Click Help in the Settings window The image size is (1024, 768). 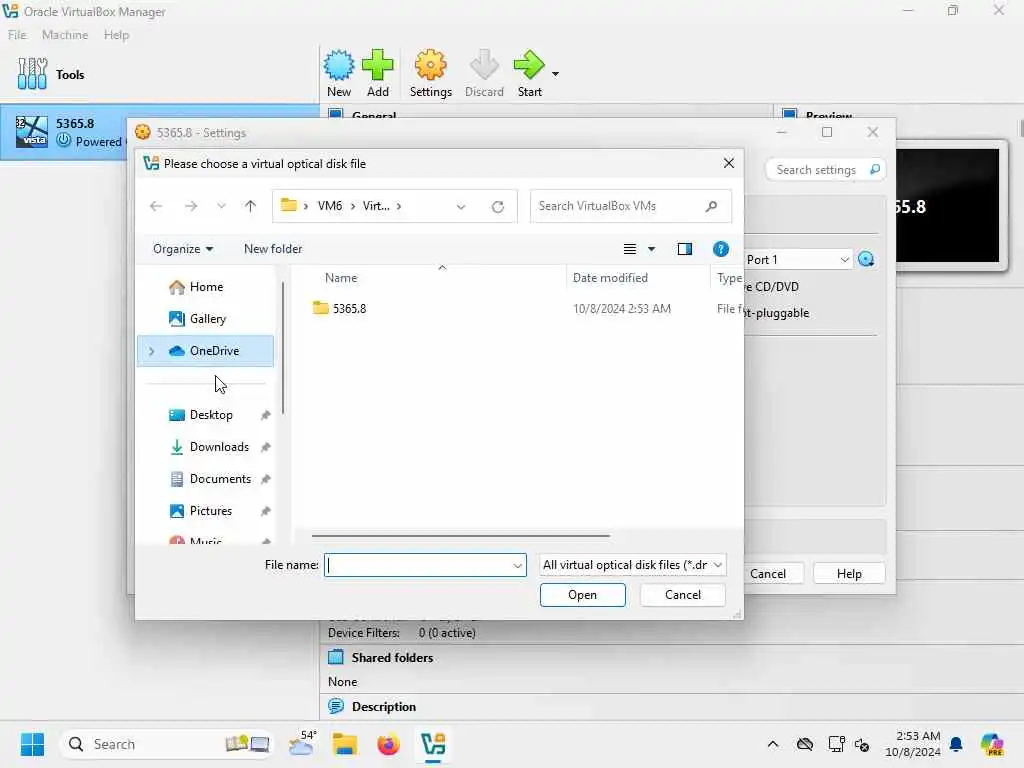click(x=849, y=573)
